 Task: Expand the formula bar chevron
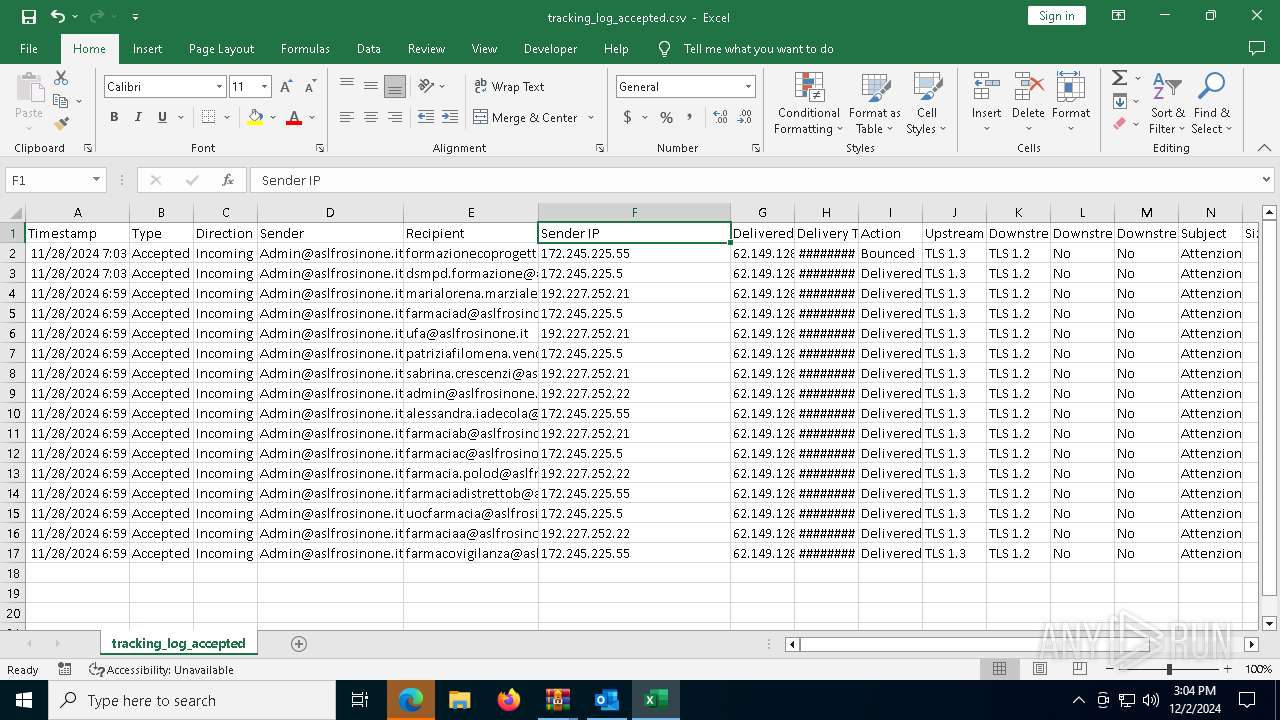(1266, 180)
